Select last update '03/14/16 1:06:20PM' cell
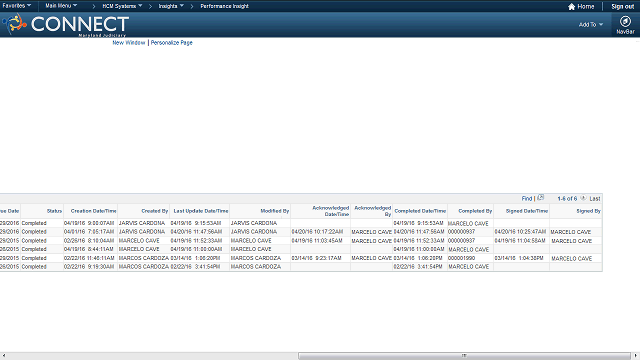This screenshot has width=640, height=360. (x=196, y=258)
